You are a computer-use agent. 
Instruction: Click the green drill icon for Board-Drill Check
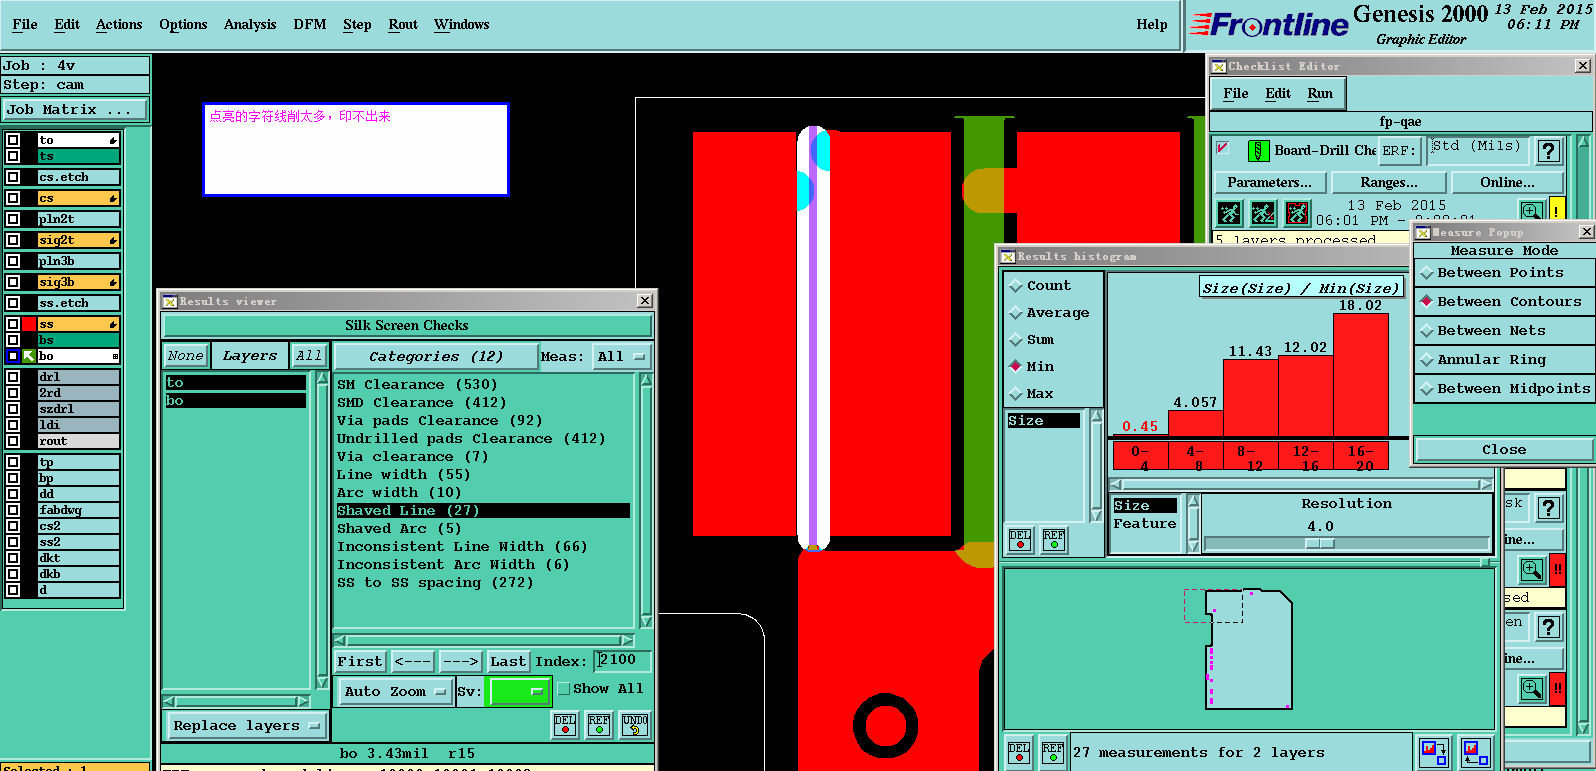[x=1259, y=151]
